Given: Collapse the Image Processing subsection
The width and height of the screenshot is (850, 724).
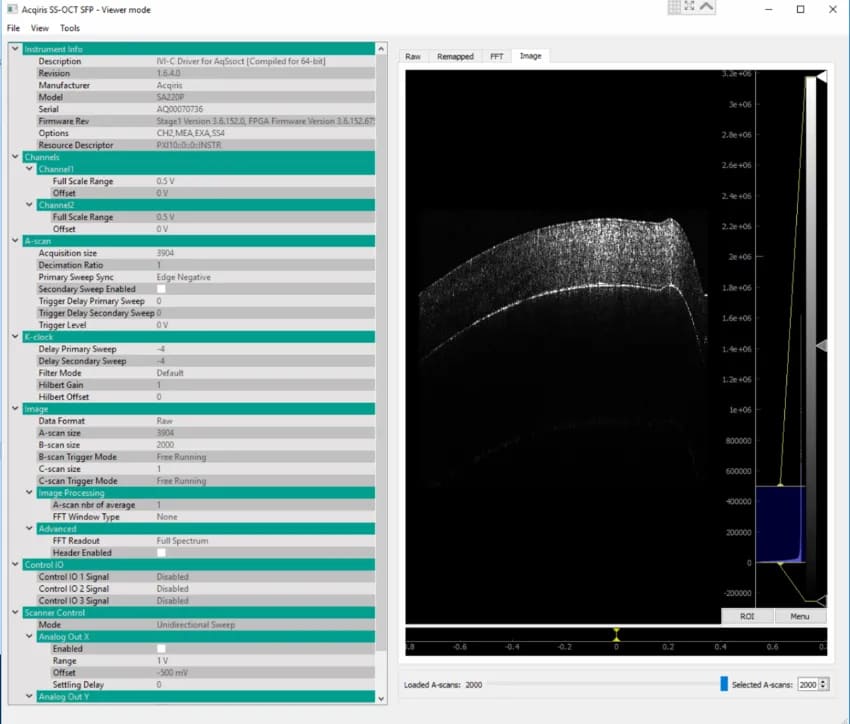Looking at the screenshot, I should pos(29,493).
